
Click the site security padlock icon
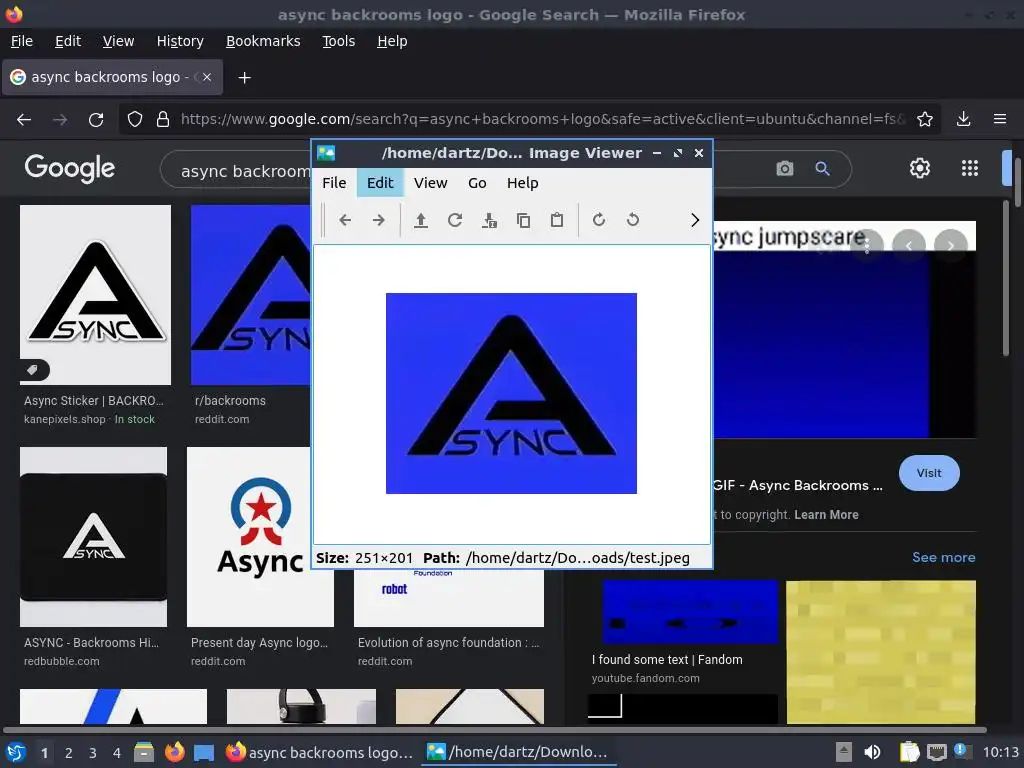tap(163, 120)
